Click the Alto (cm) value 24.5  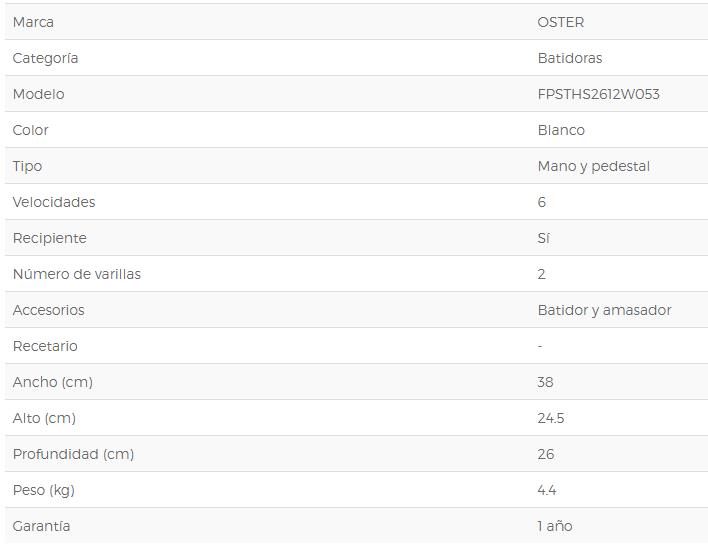pyautogui.click(x=551, y=418)
